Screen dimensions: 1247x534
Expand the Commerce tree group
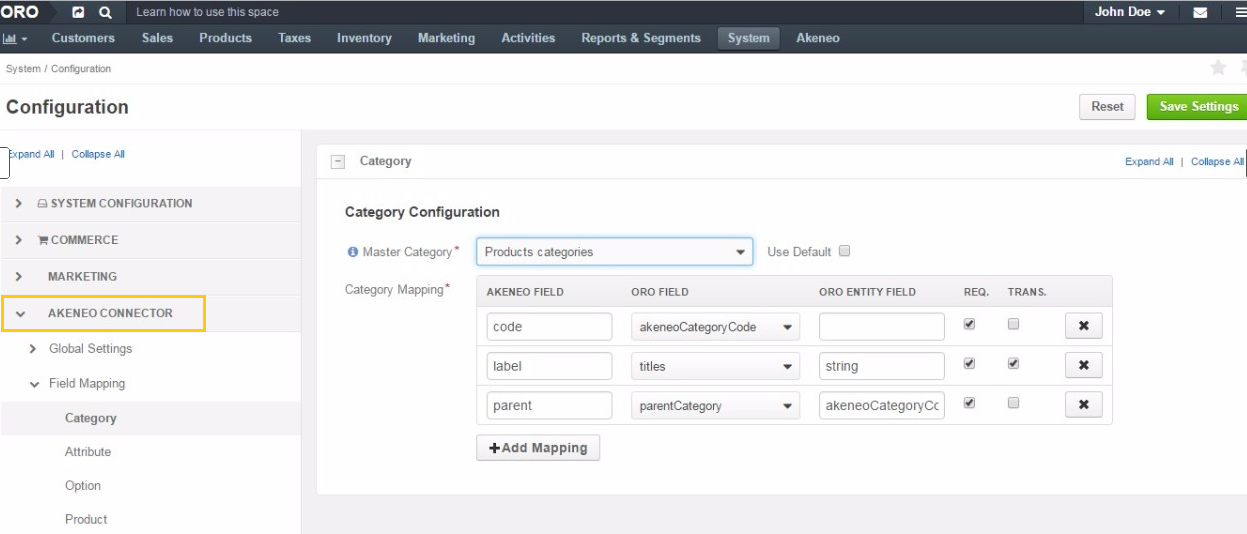[x=150, y=240]
